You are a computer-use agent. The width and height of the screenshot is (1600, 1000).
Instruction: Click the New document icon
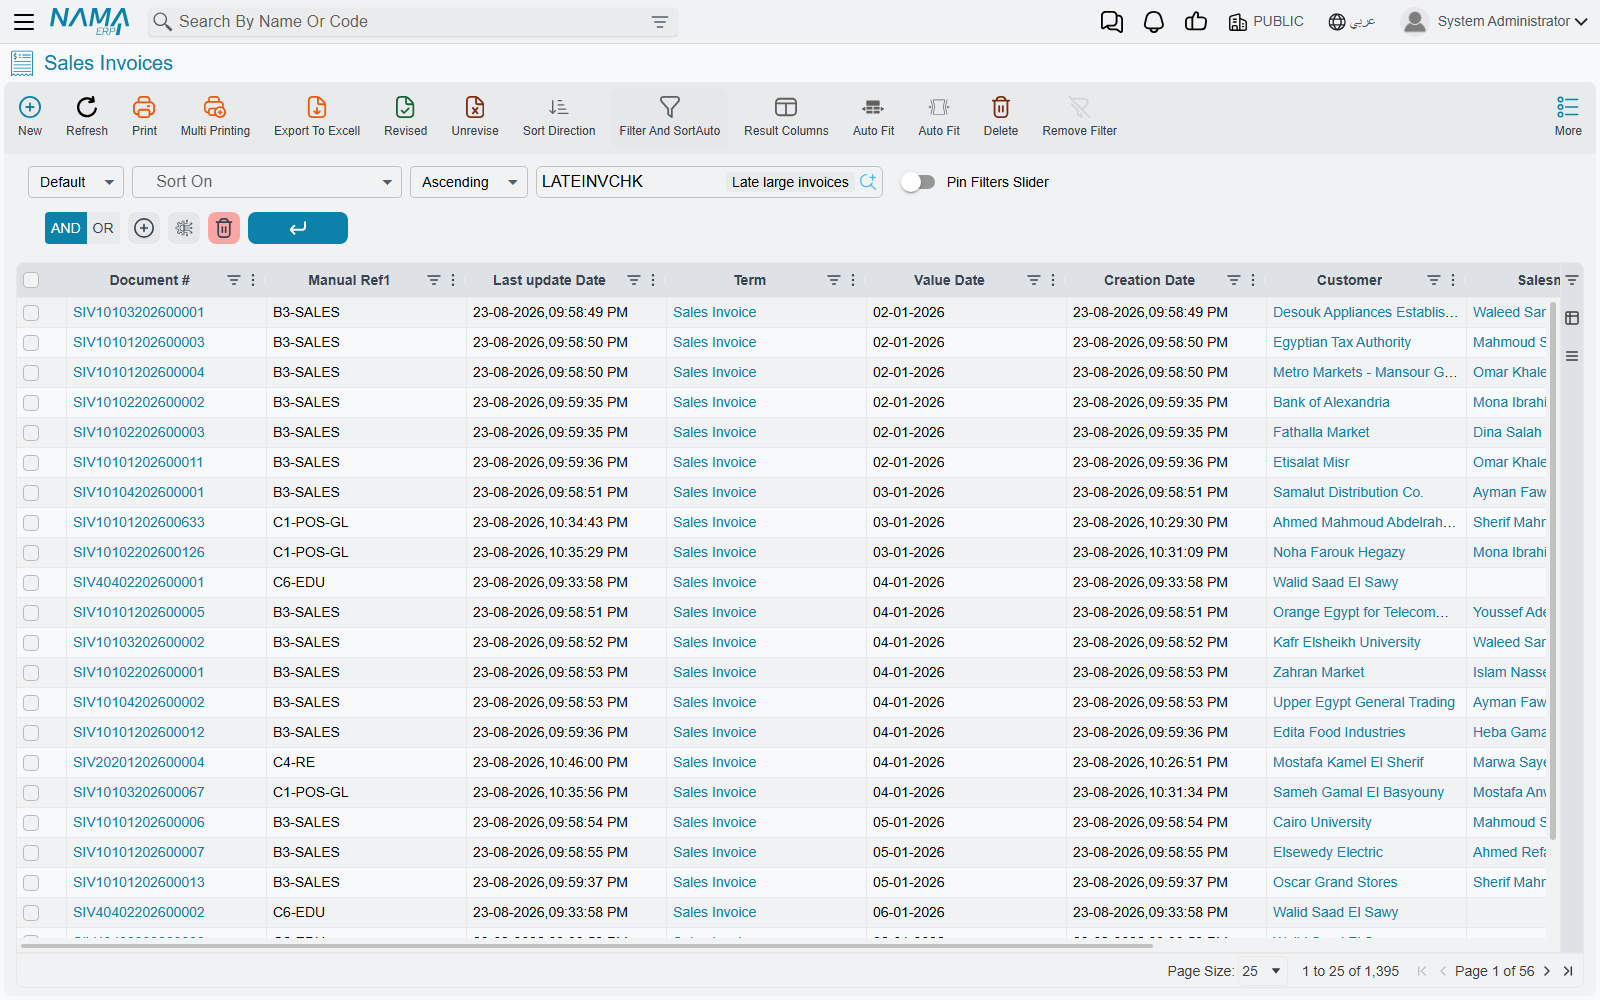(x=30, y=116)
